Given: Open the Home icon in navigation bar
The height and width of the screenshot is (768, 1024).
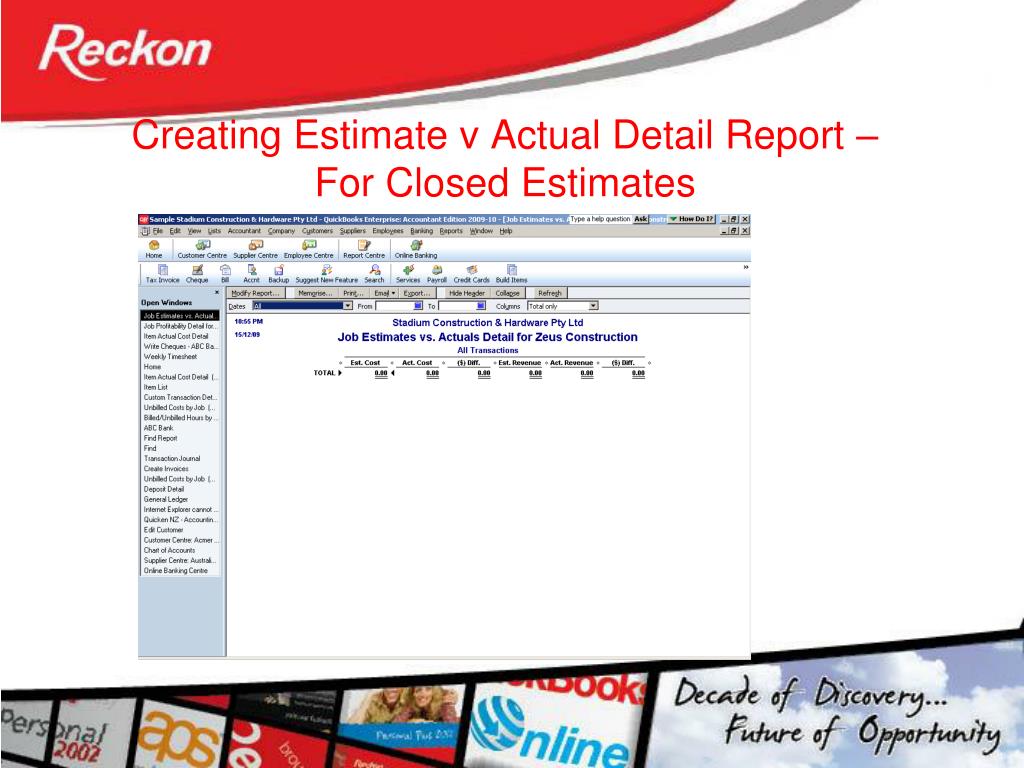Looking at the screenshot, I should [x=154, y=249].
